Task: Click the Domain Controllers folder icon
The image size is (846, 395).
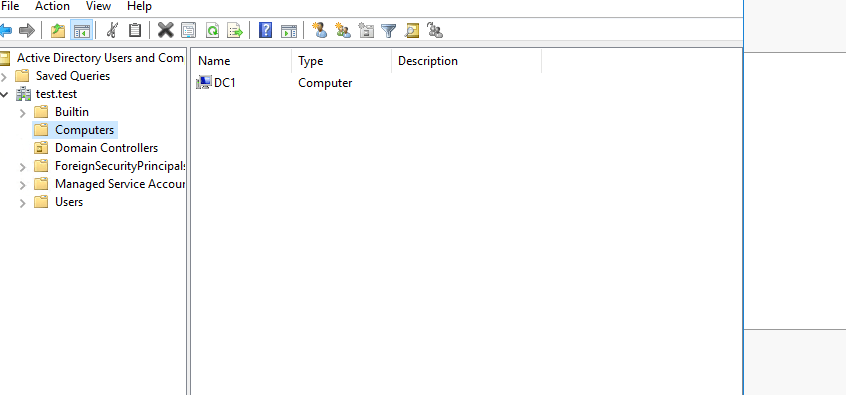Action: click(x=42, y=148)
